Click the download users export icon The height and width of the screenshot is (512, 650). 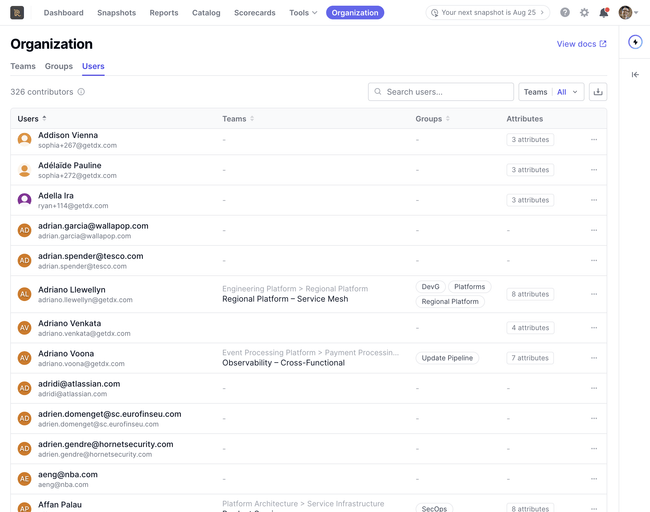tap(598, 92)
